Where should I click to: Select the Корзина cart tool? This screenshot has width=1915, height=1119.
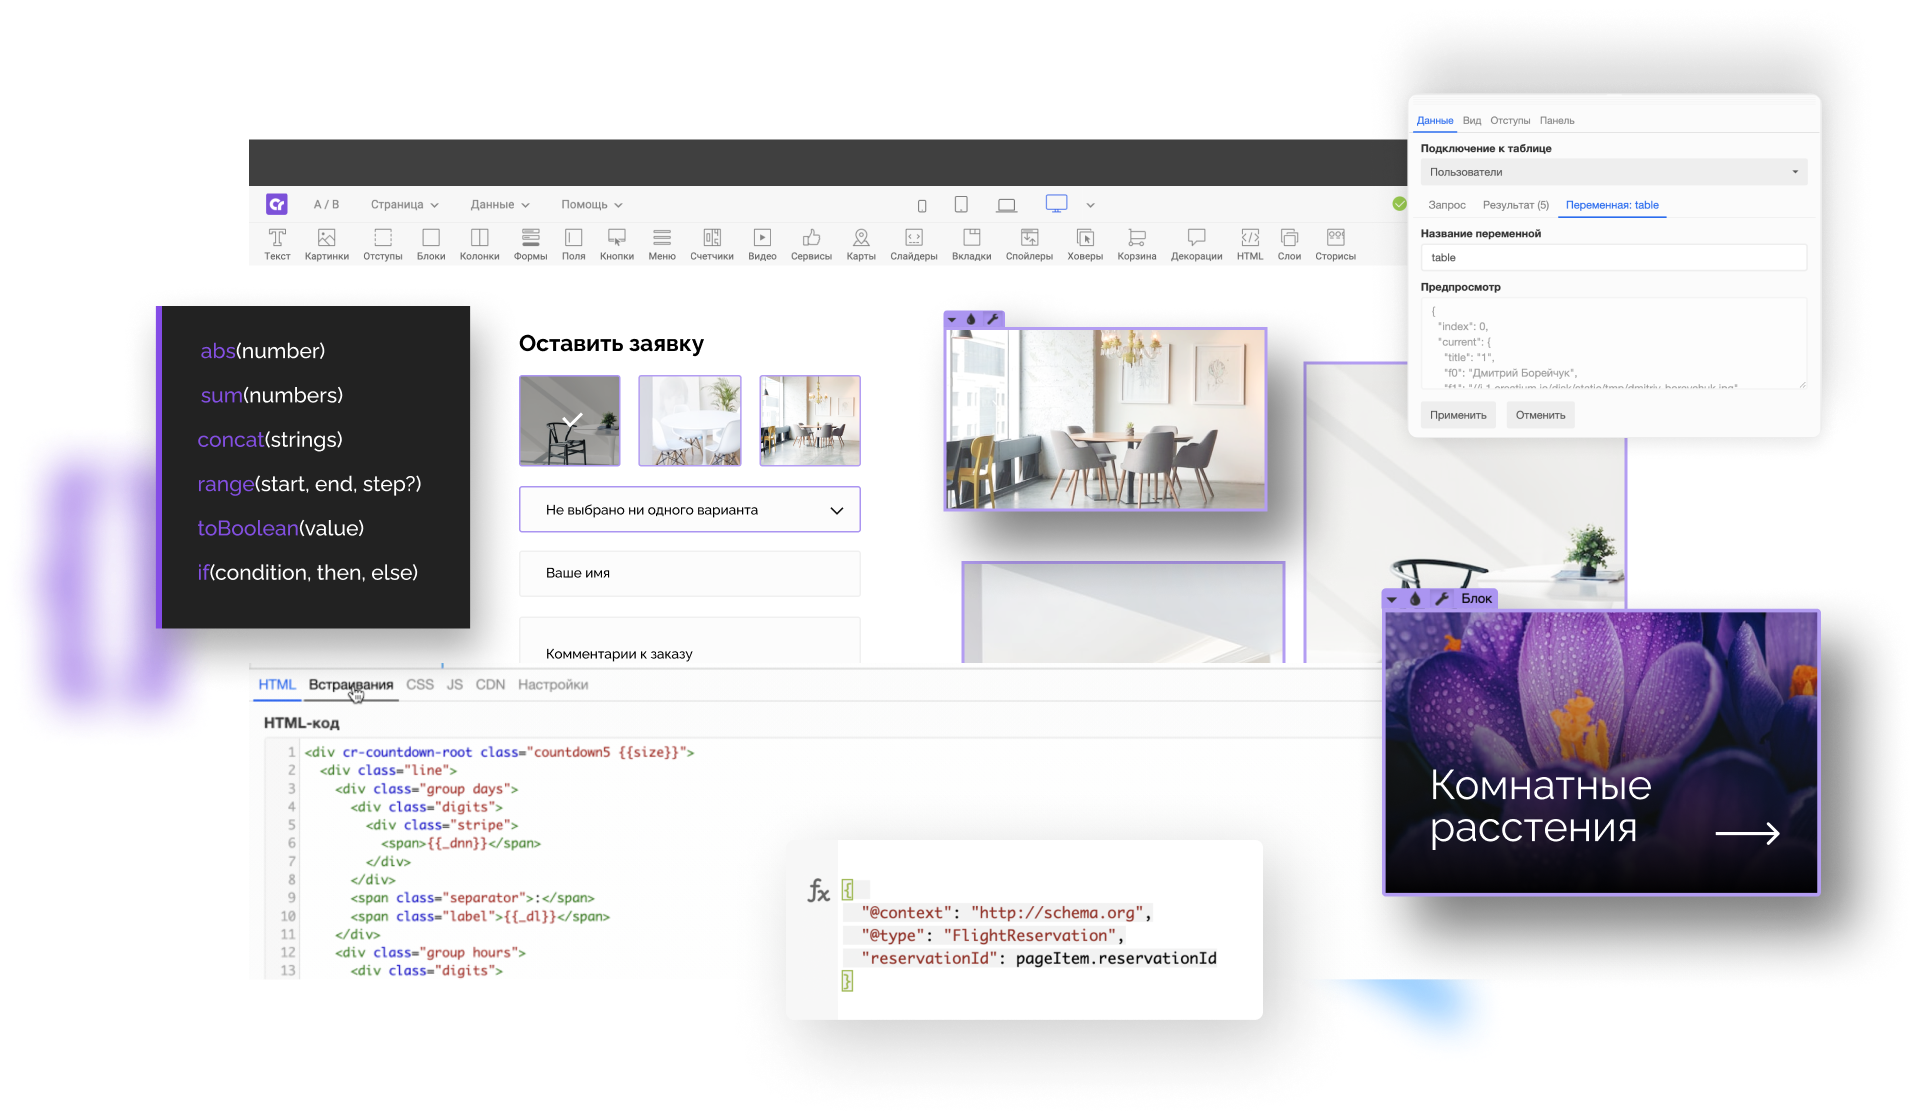[1136, 243]
